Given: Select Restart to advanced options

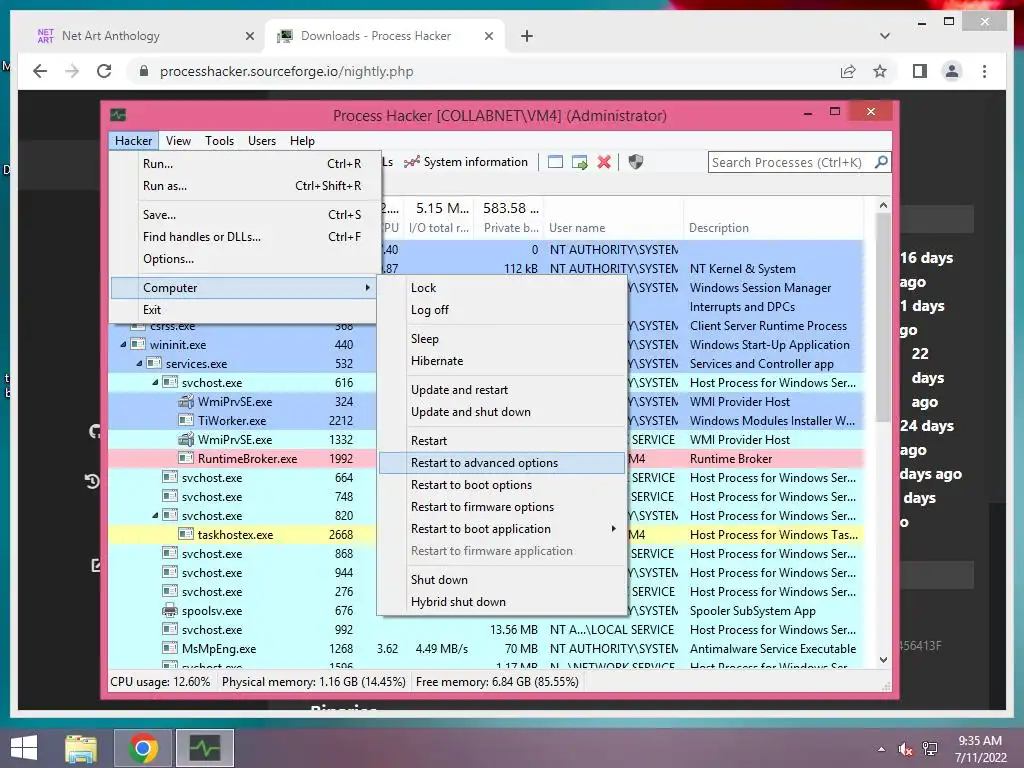Looking at the screenshot, I should (502, 463).
